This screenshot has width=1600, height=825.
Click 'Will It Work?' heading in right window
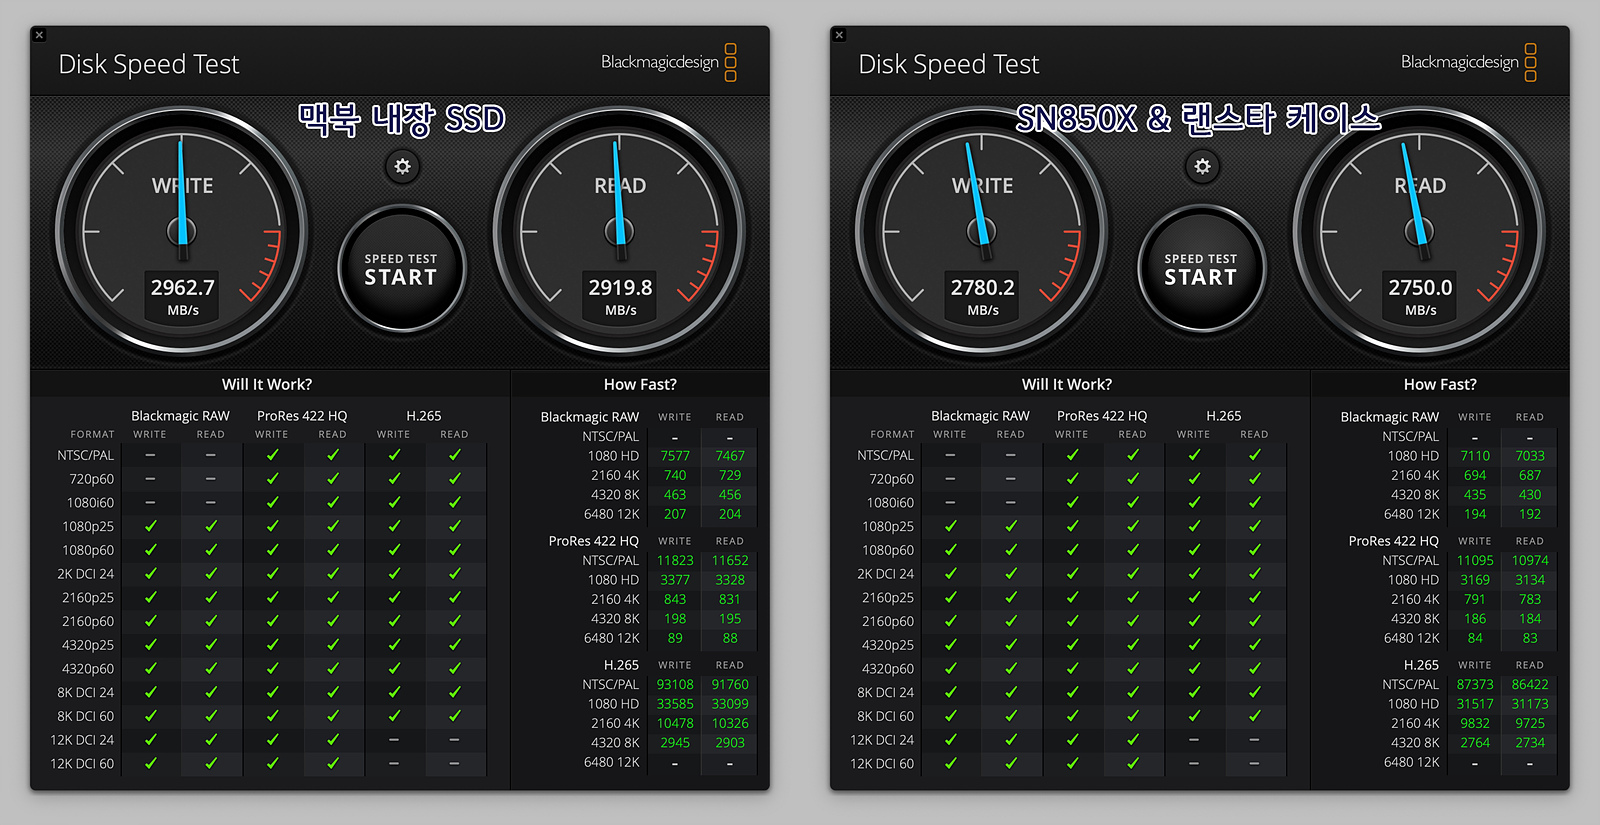1067,384
